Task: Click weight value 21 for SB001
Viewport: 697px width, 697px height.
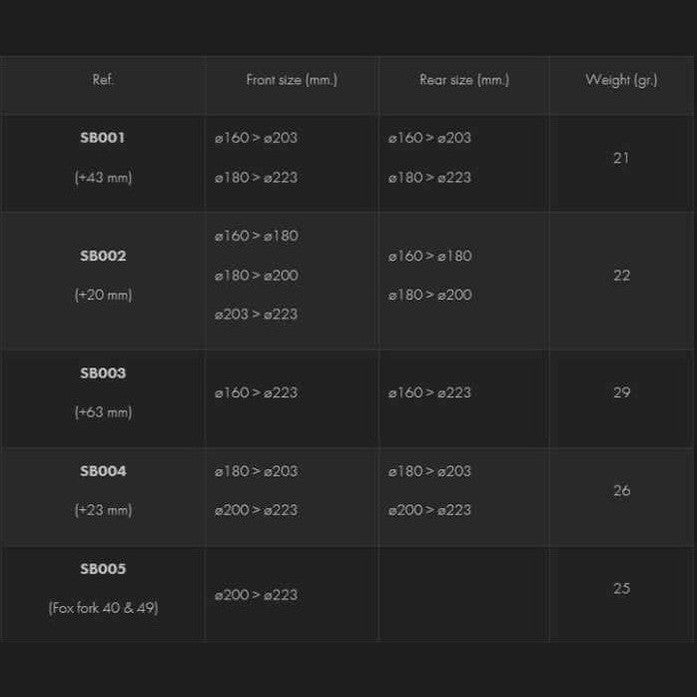Action: [621, 158]
